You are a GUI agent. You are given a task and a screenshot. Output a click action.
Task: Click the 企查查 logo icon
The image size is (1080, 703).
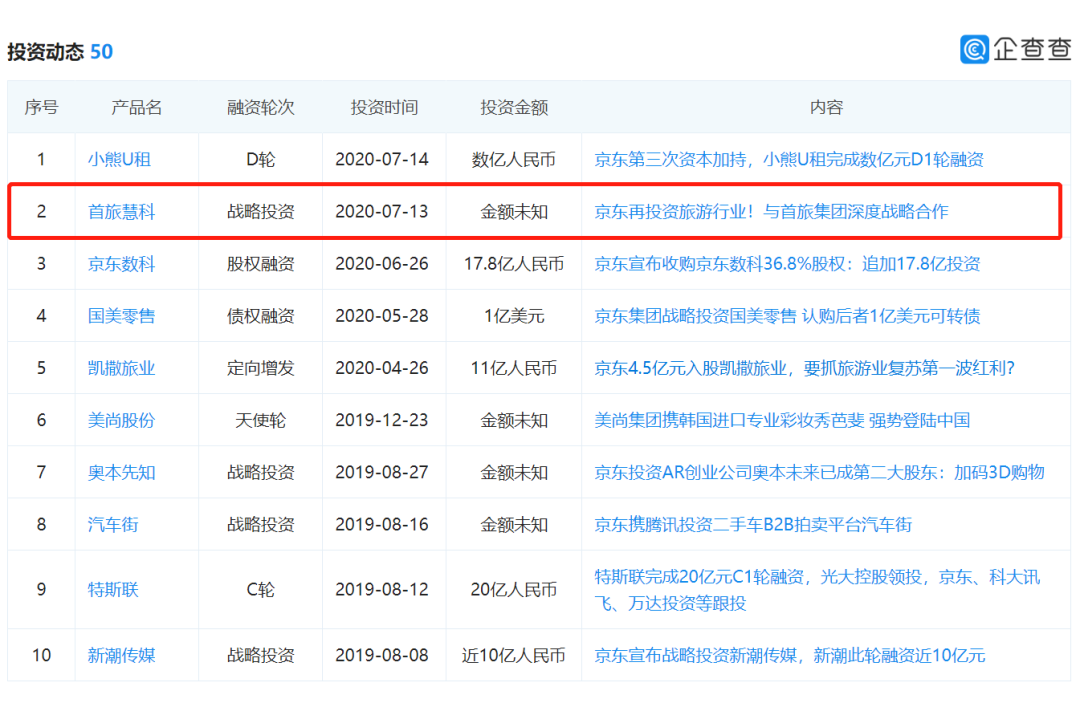(x=974, y=49)
